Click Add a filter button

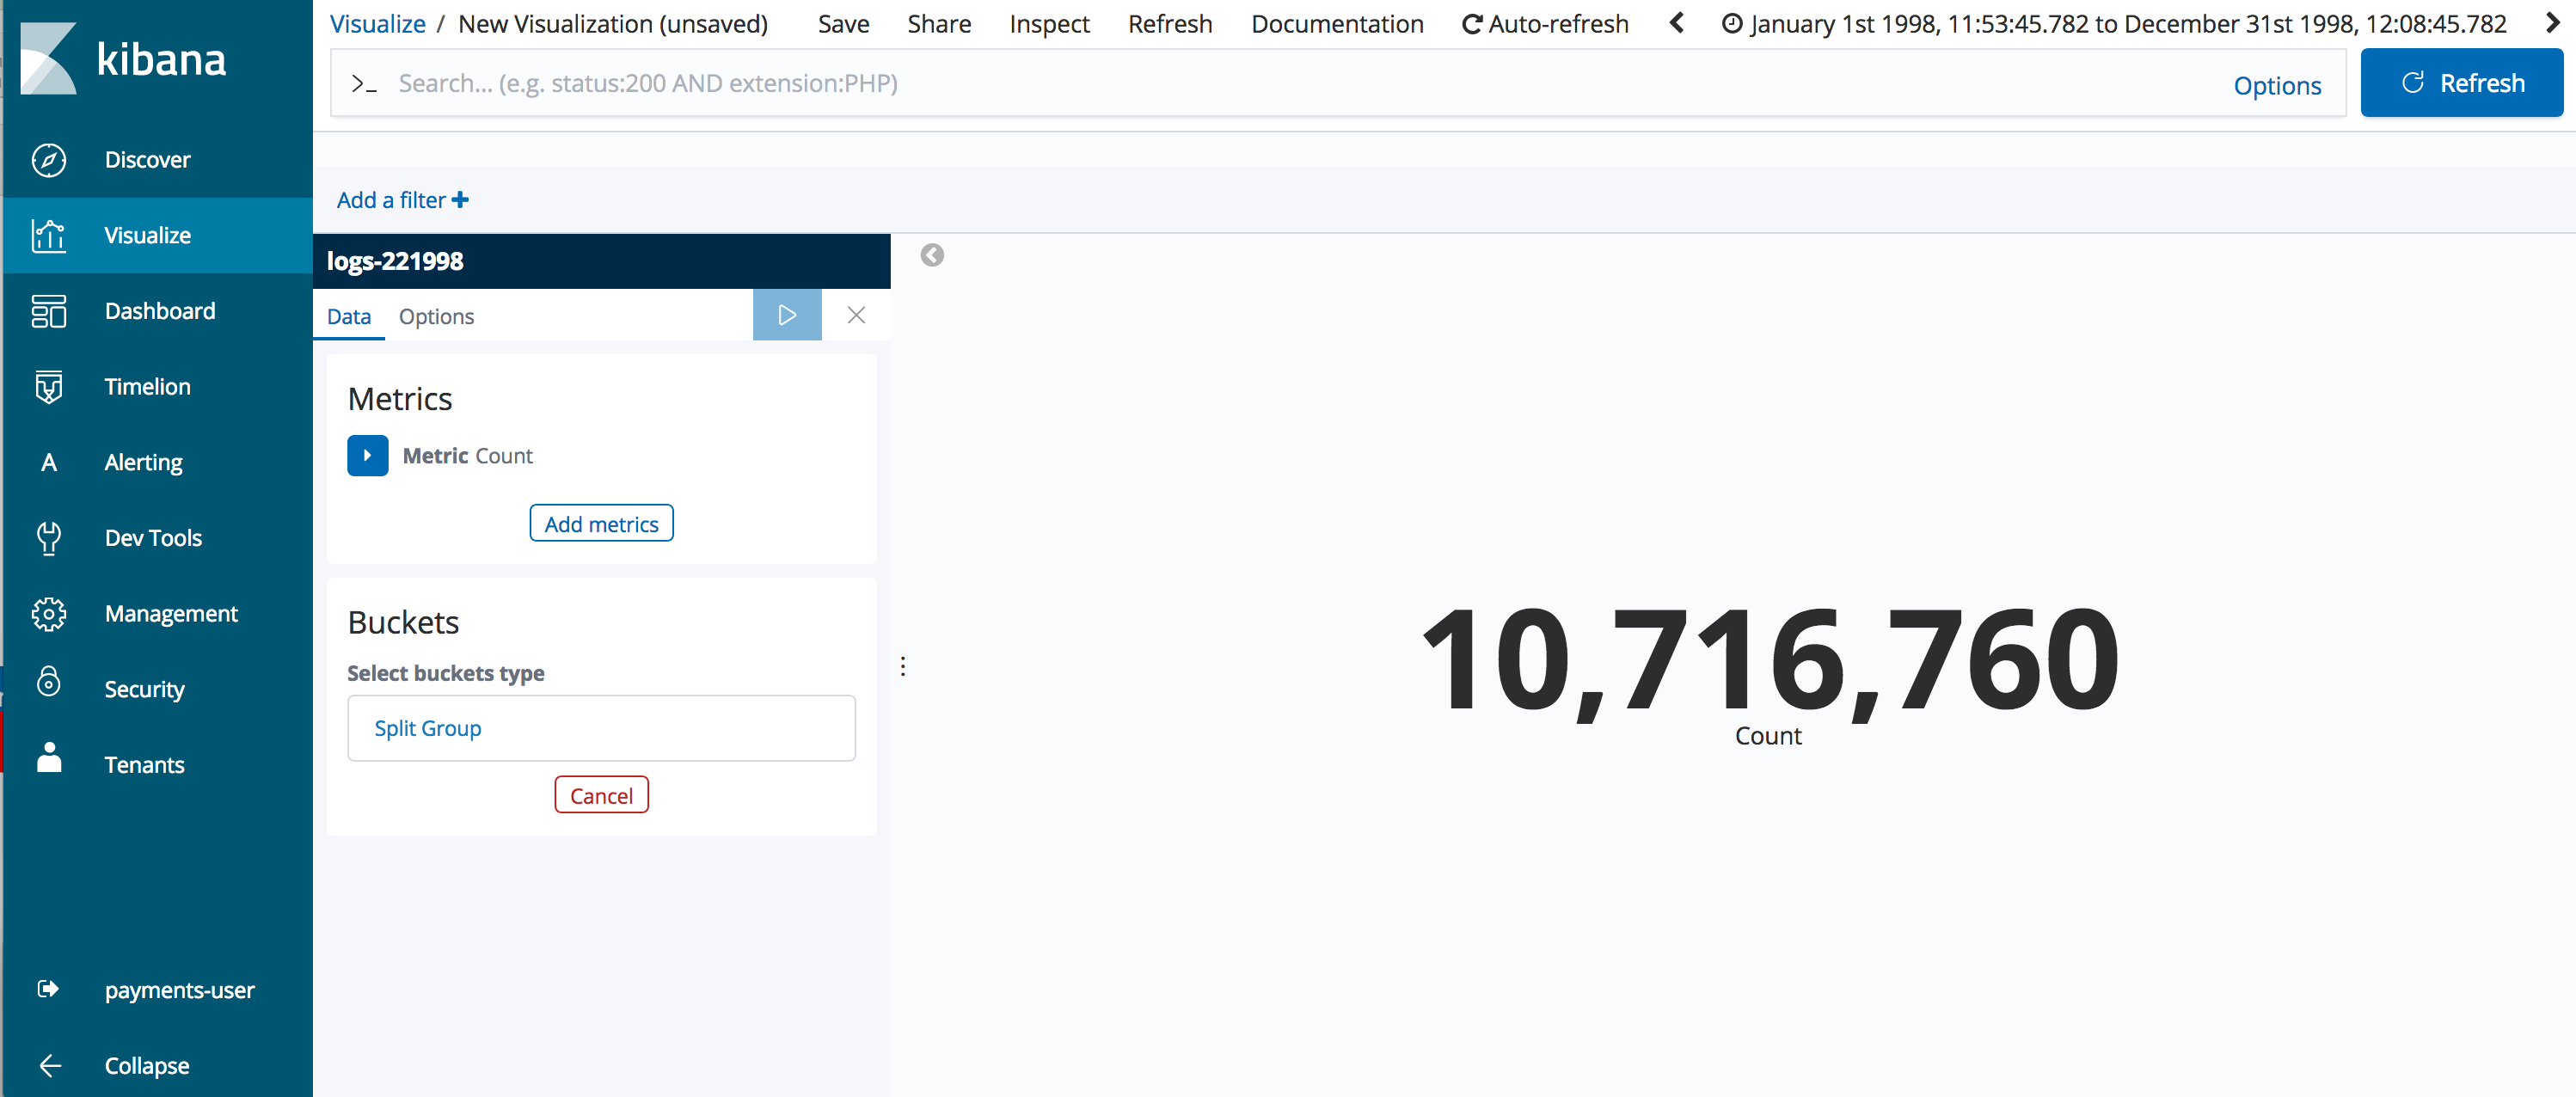tap(402, 199)
